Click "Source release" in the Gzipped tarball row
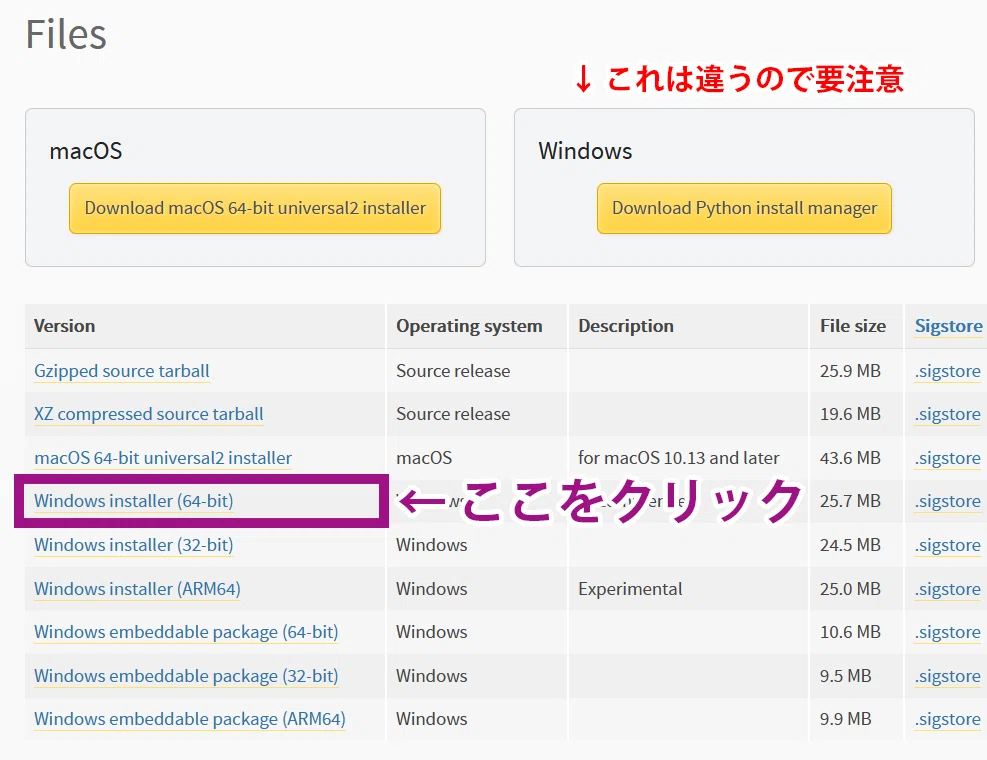 coord(453,371)
